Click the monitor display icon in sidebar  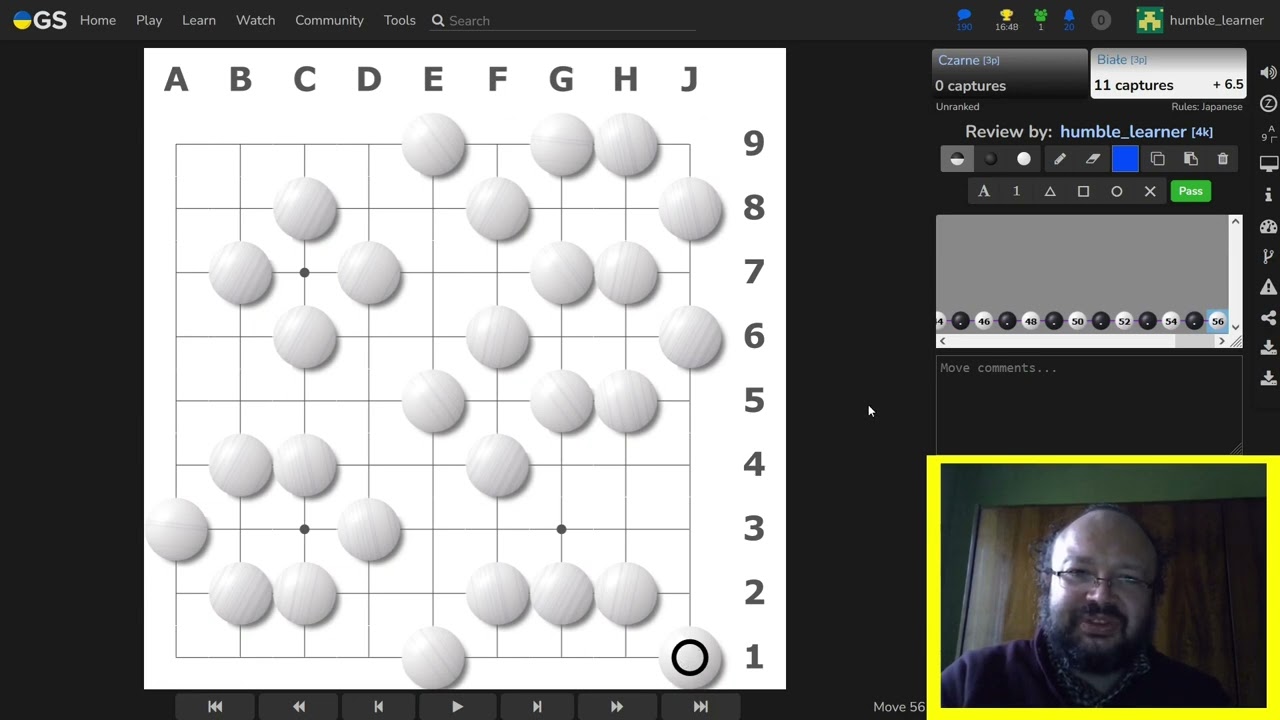tap(1268, 164)
